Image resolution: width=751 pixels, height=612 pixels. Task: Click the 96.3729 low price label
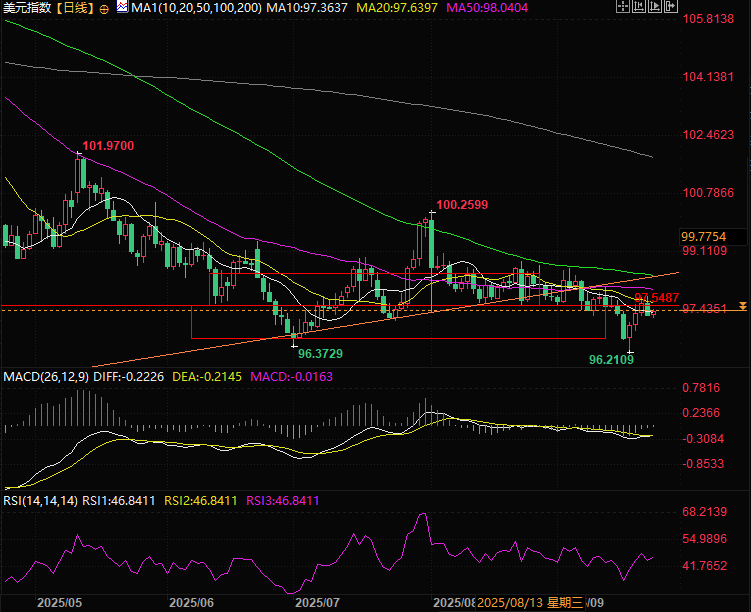tap(320, 354)
